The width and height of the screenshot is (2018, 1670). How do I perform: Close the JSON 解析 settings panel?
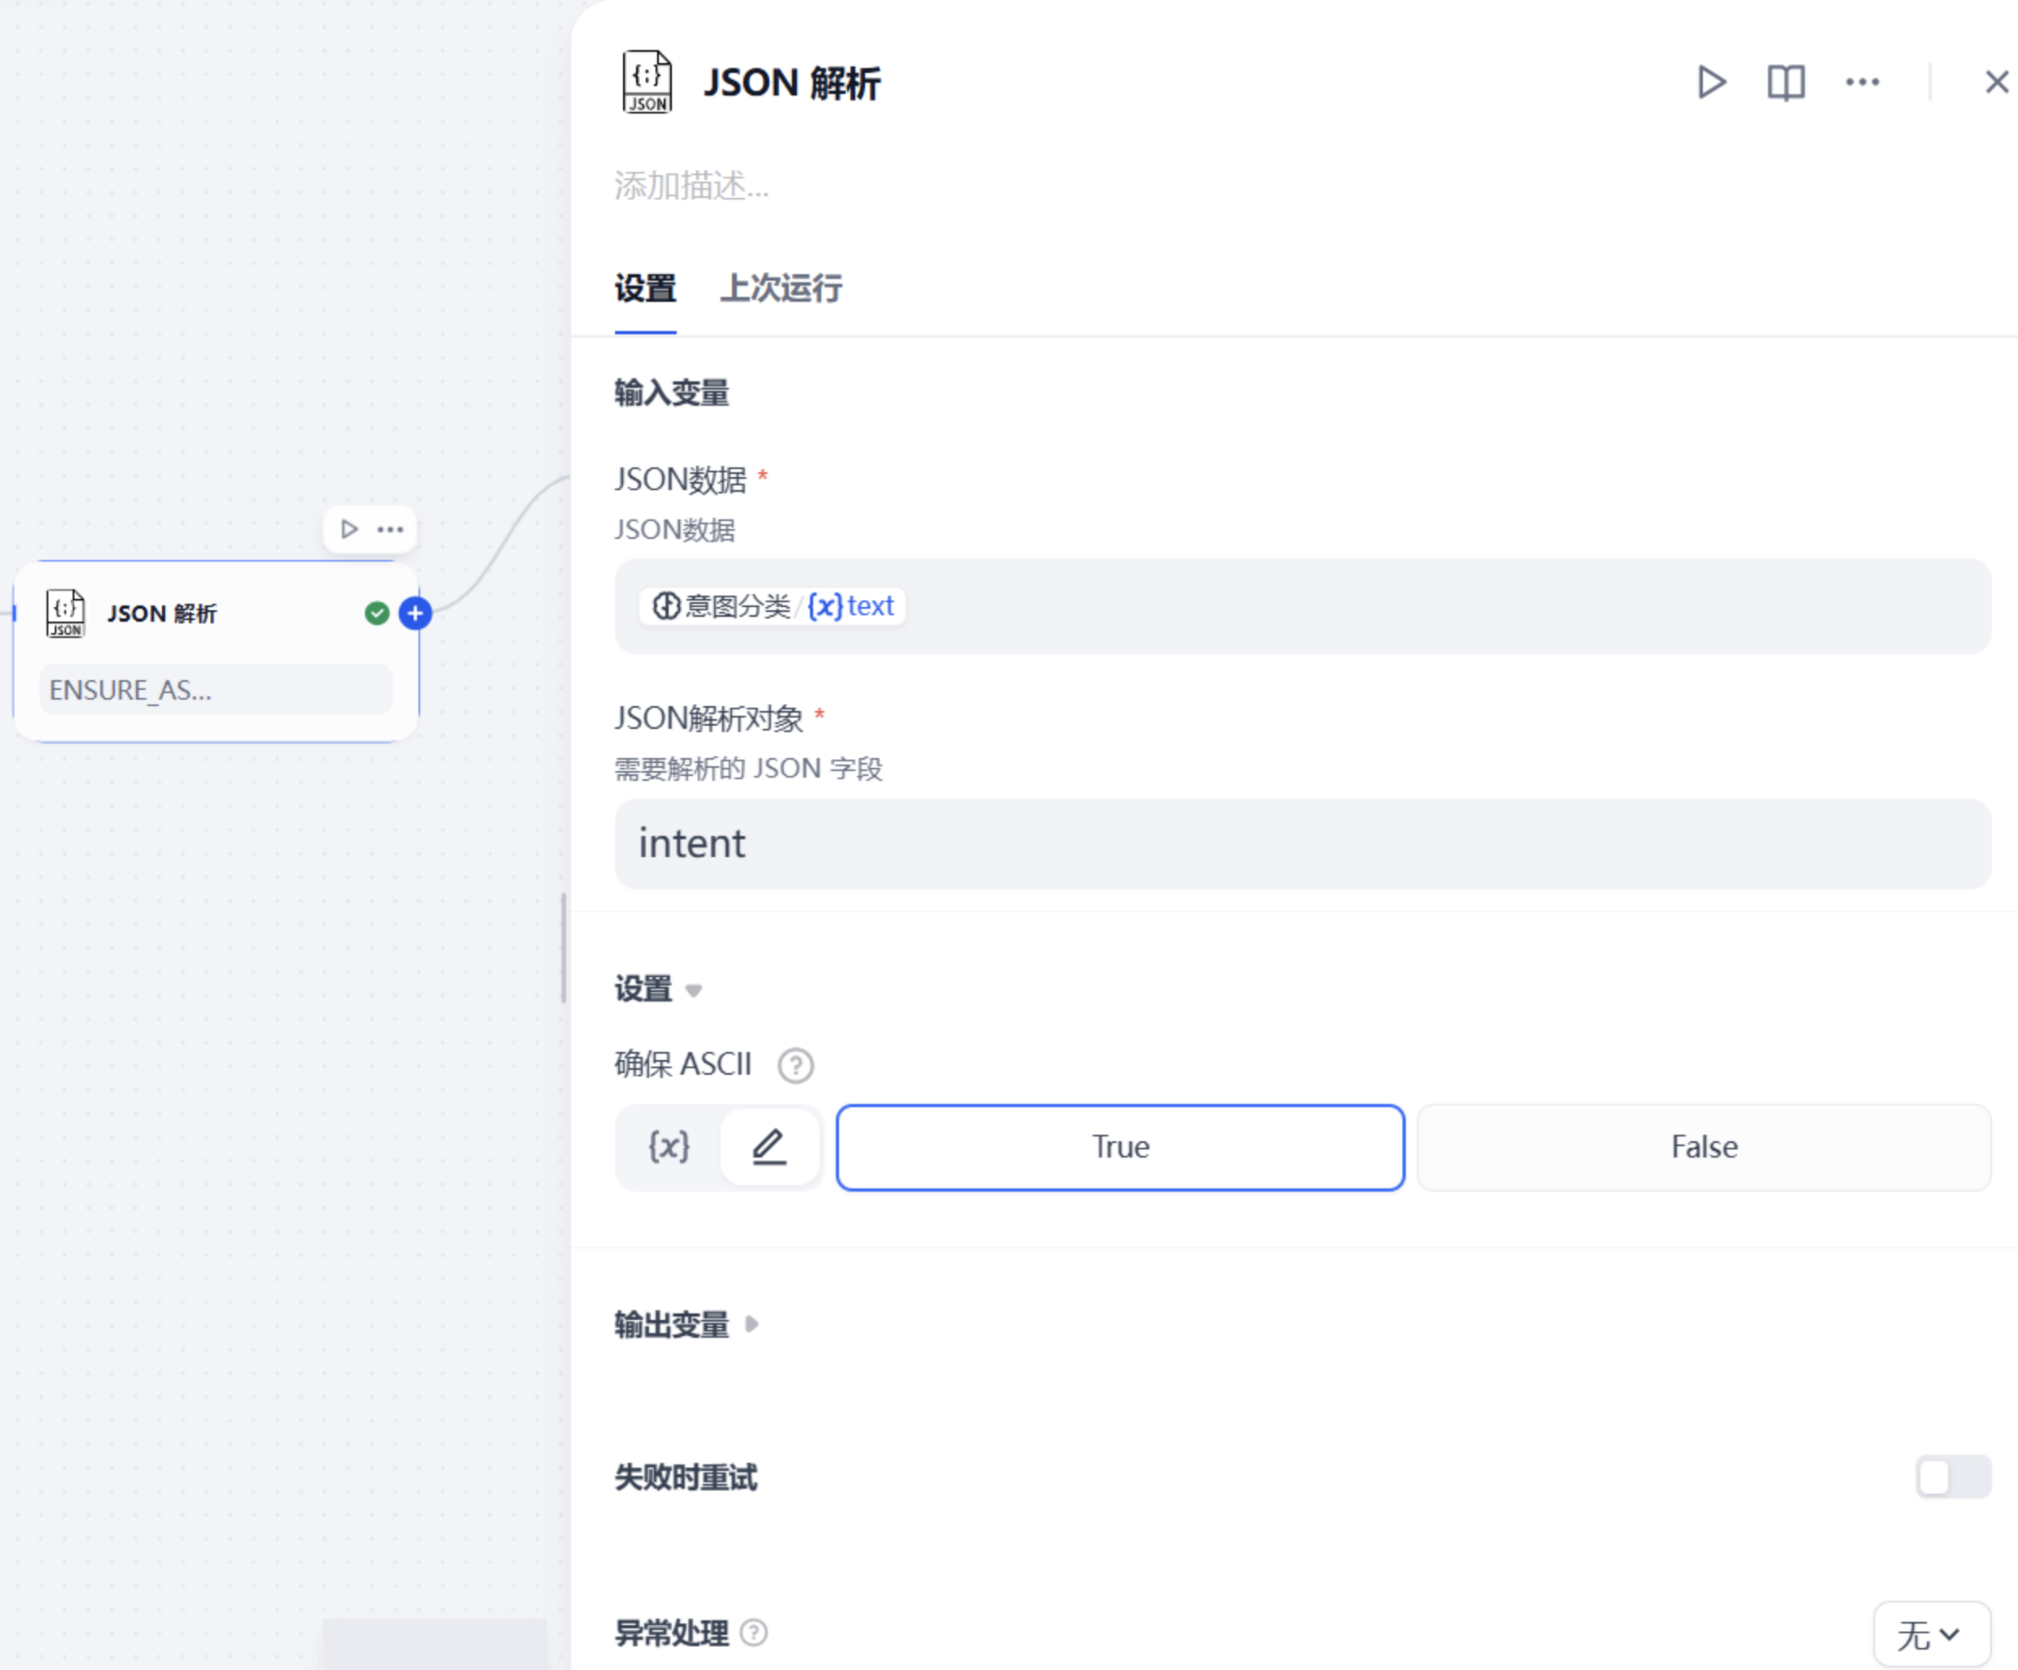coord(1996,82)
